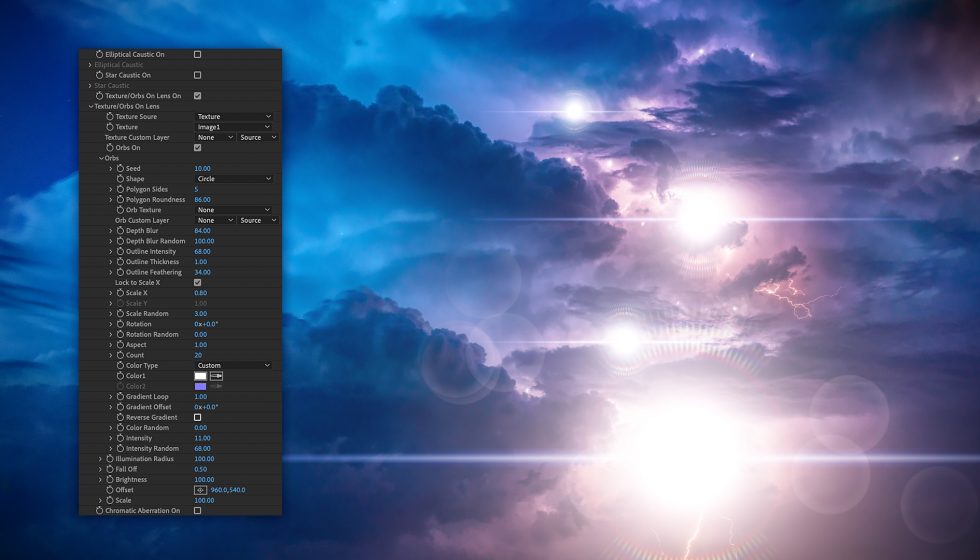Click the Count value 20
This screenshot has width=980, height=560.
click(x=198, y=355)
